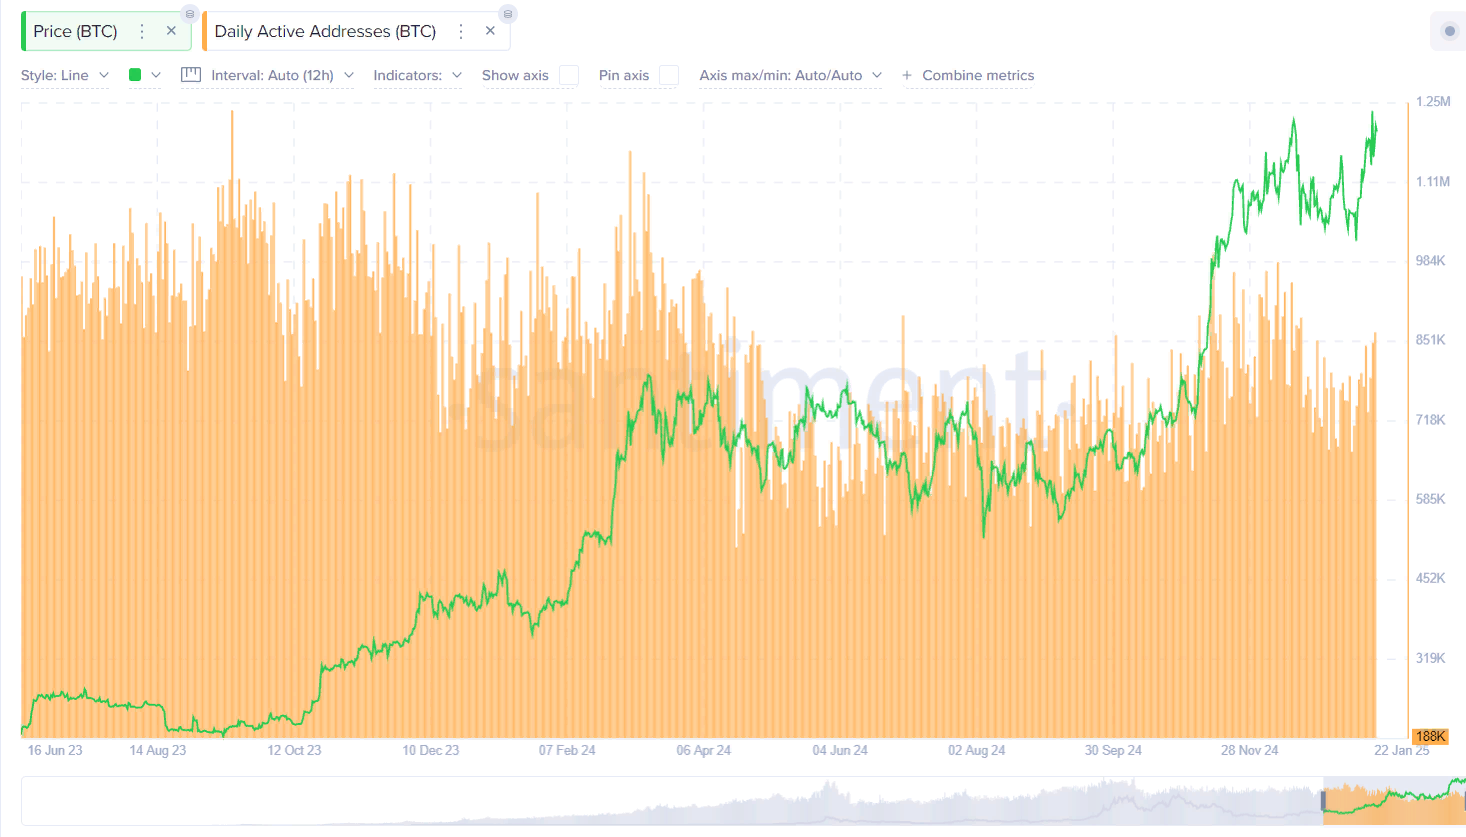This screenshot has height=837, width=1466.
Task: Click the green line color swatch
Action: (135, 74)
